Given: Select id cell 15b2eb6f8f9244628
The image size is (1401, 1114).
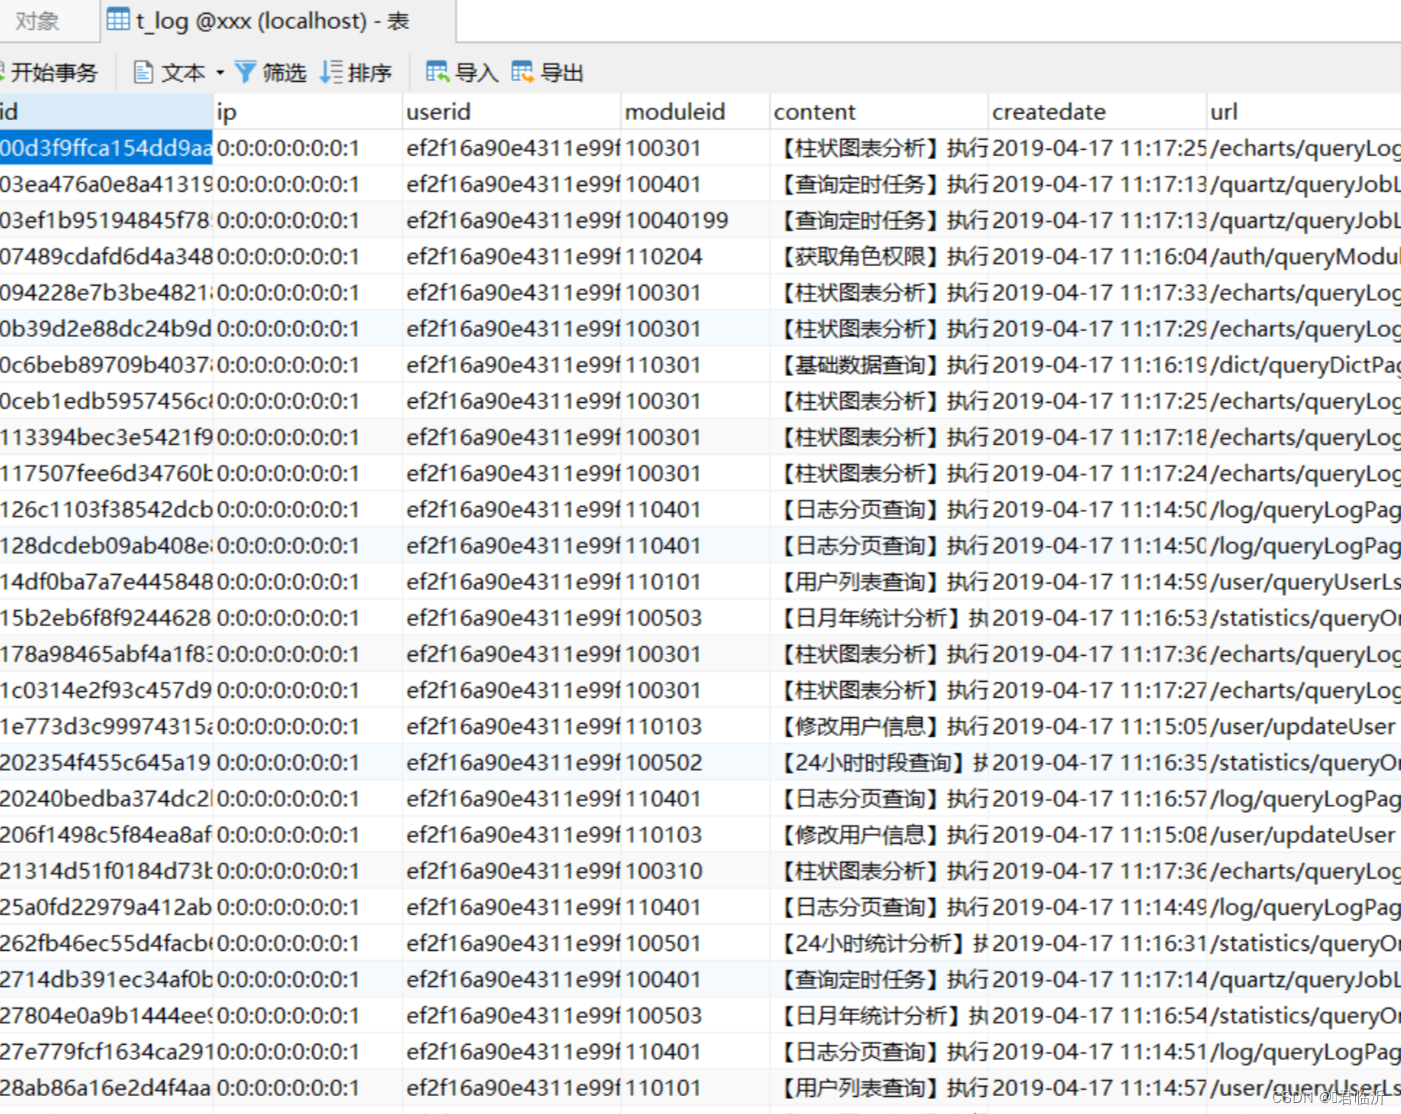Looking at the screenshot, I should [x=106, y=618].
